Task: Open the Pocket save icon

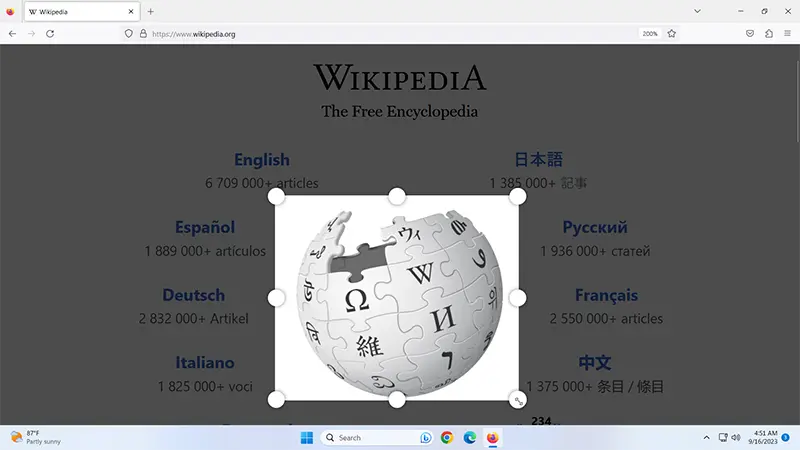Action: click(x=749, y=34)
